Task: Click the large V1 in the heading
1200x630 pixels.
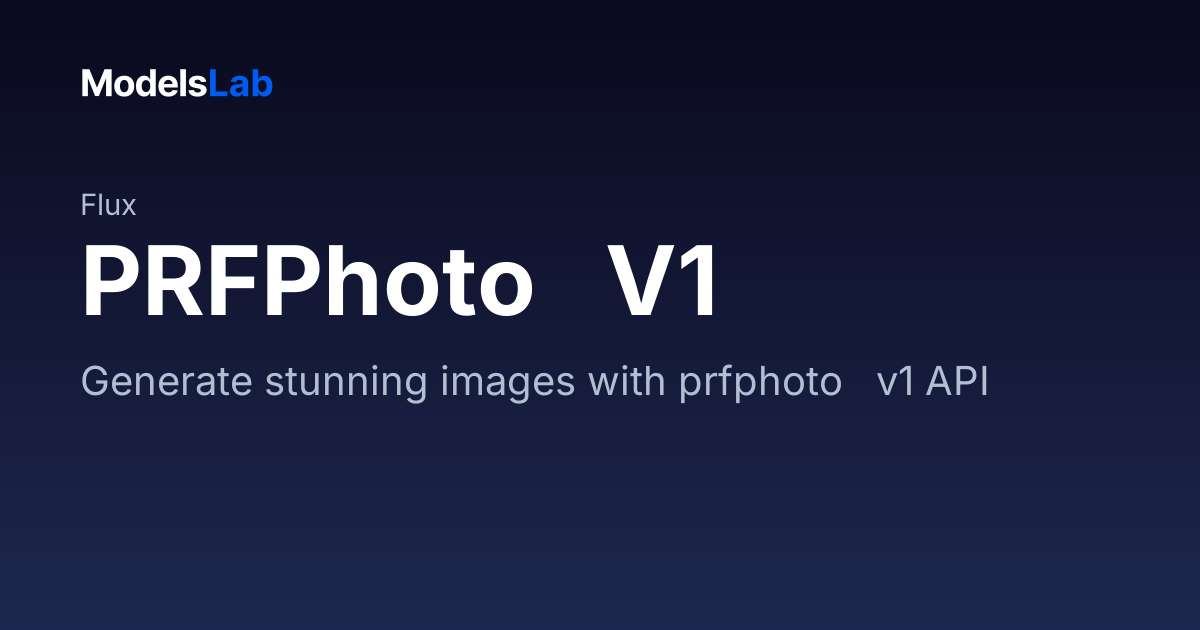Action: [x=664, y=284]
